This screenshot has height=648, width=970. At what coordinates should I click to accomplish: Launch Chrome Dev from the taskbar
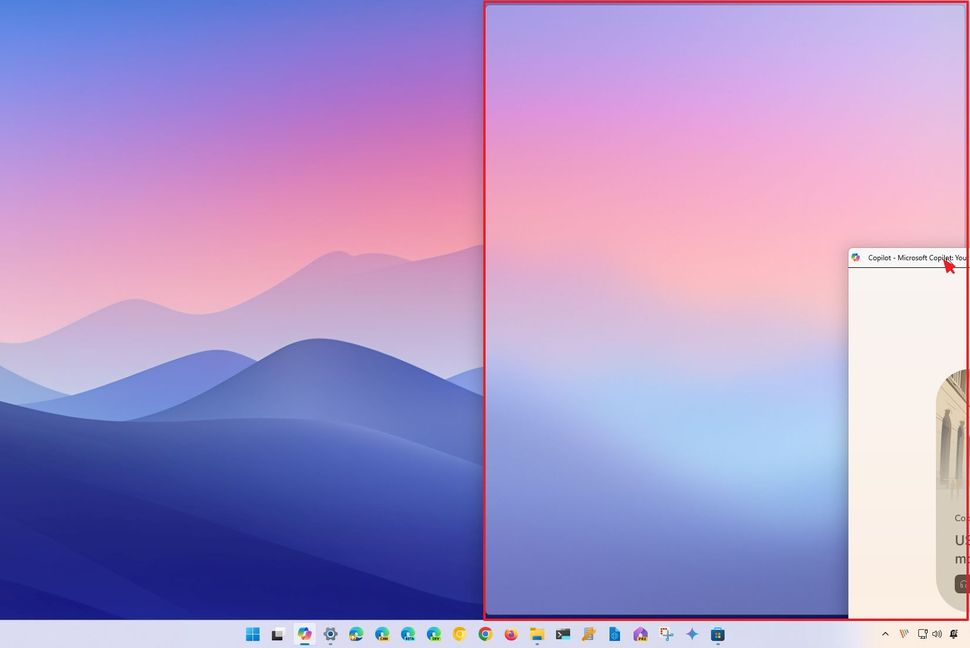[x=433, y=633]
